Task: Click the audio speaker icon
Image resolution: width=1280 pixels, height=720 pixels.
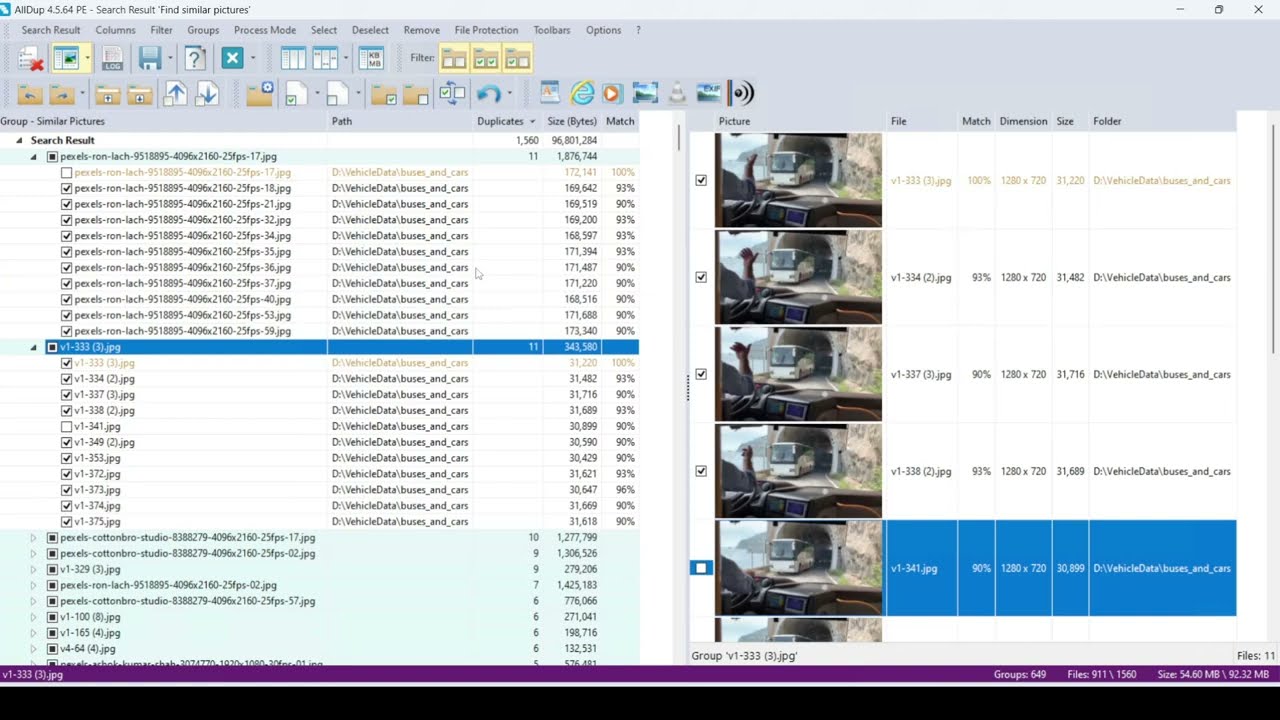Action: point(741,94)
